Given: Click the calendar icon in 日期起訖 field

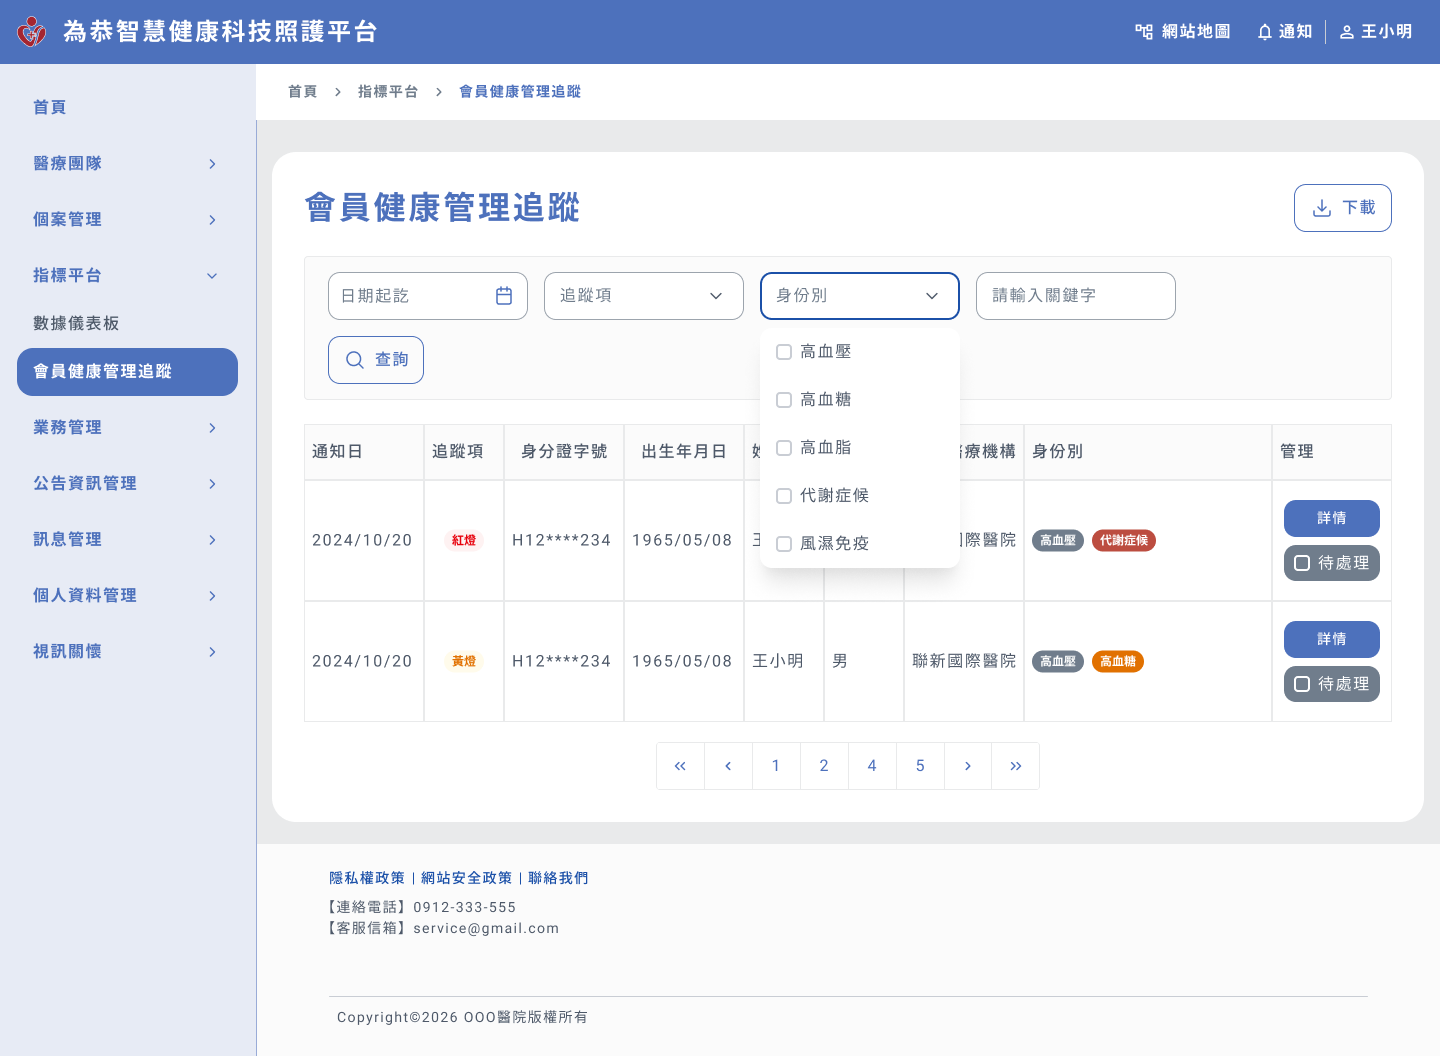Looking at the screenshot, I should [504, 296].
